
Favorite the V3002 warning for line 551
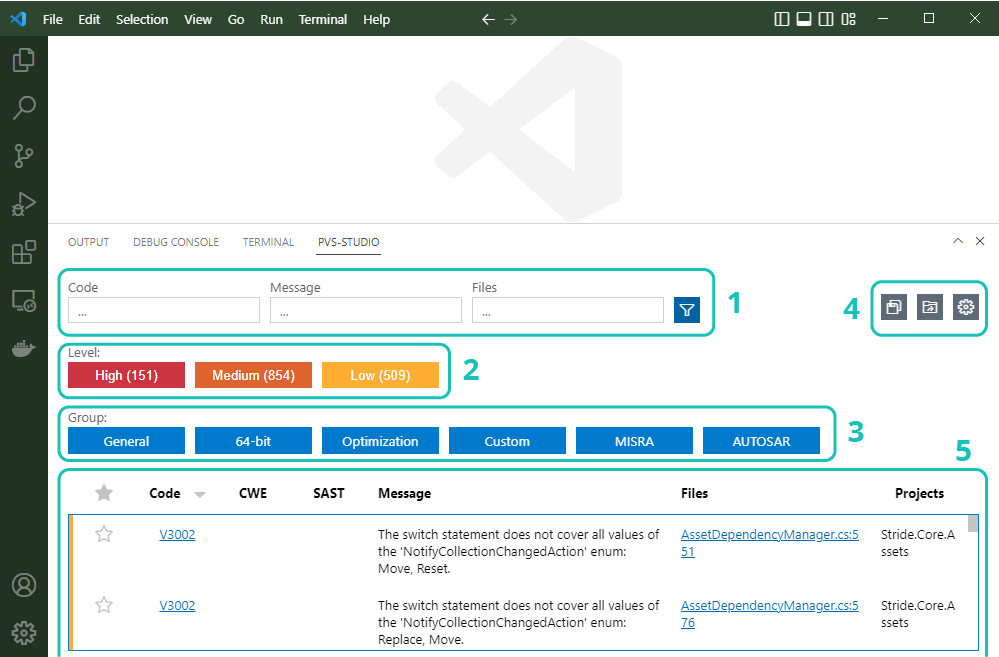click(x=104, y=534)
